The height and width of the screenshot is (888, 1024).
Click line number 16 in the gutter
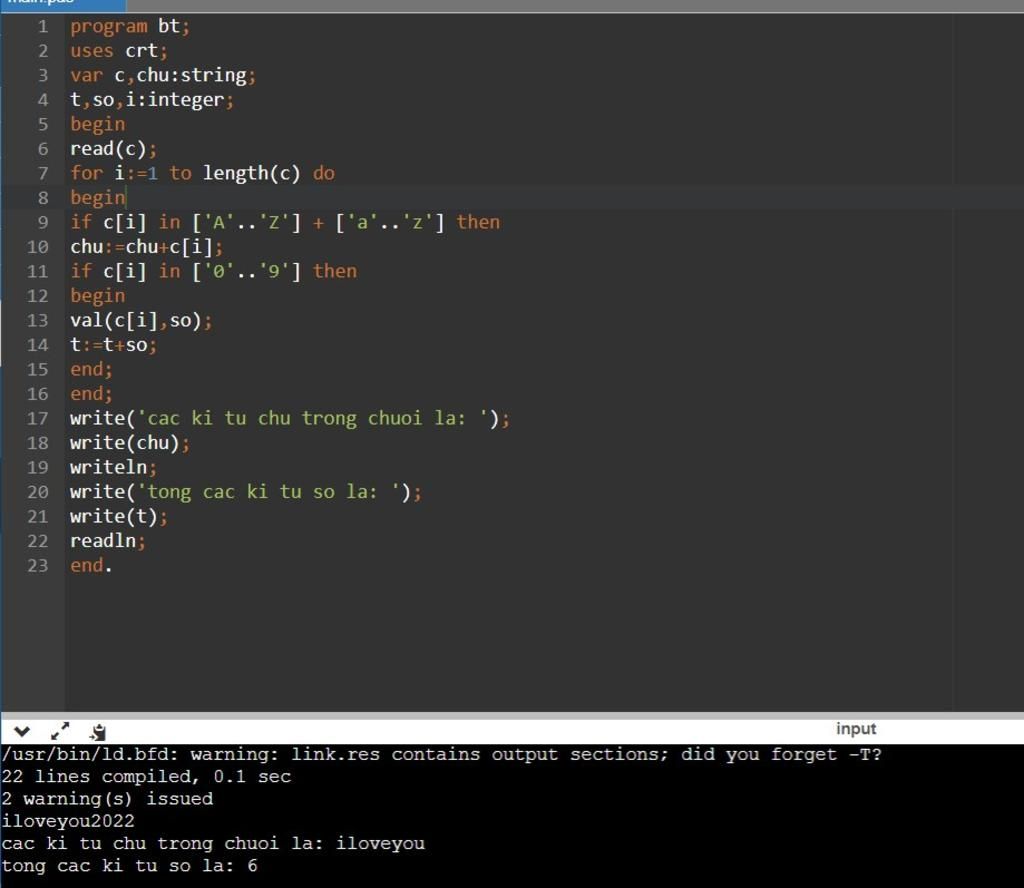37,394
